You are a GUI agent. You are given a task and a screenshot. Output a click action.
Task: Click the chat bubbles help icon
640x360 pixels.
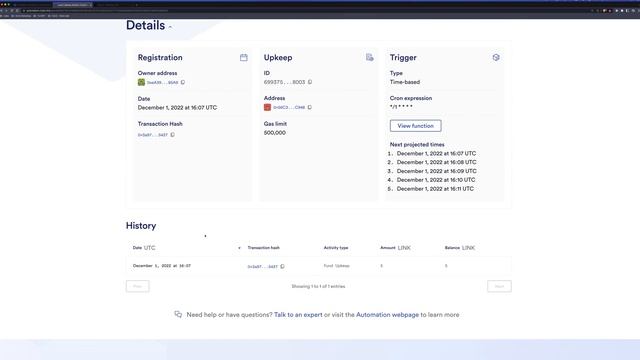coord(178,314)
